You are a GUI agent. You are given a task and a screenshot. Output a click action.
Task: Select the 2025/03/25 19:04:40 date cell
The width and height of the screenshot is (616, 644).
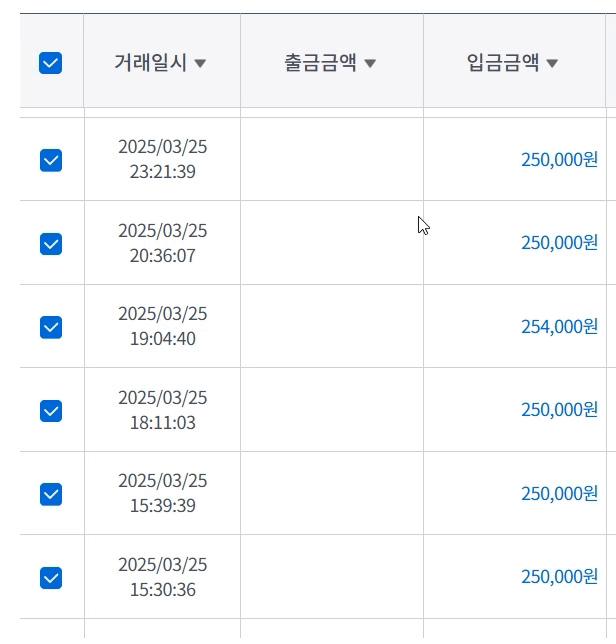[163, 327]
